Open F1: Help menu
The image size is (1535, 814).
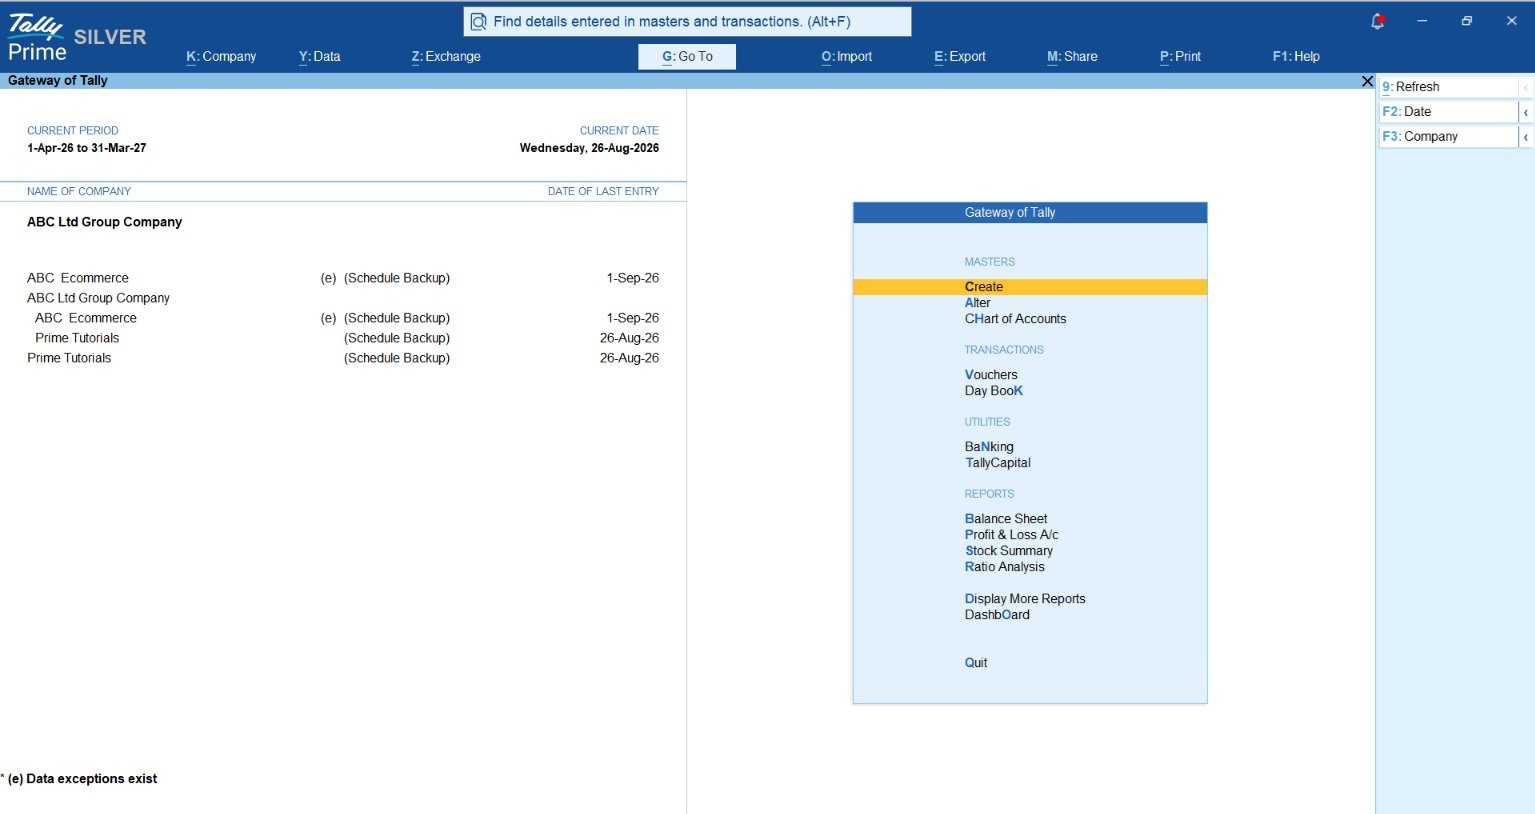tap(1296, 57)
